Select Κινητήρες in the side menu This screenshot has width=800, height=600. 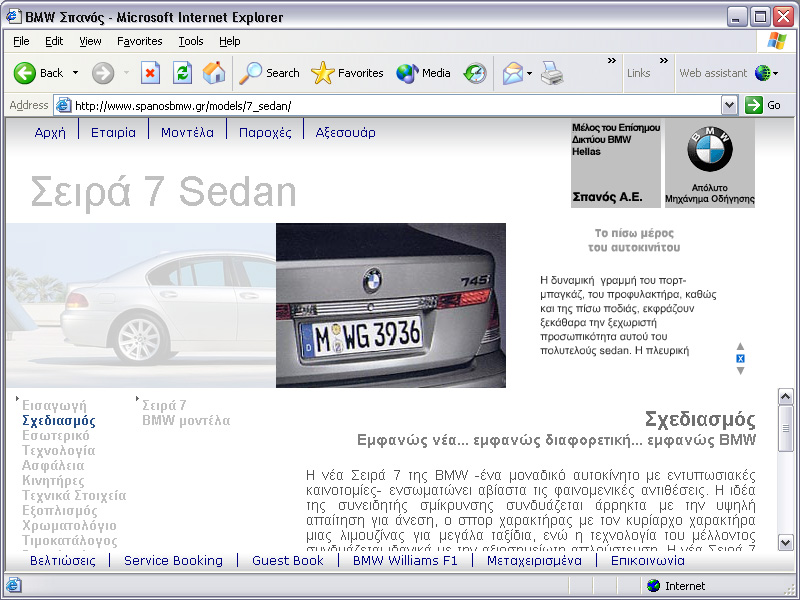53,481
